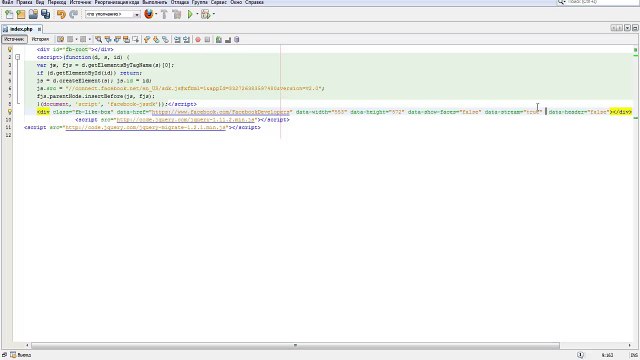Click the Save All icon
Screen dimensions: 640x360
45,15
